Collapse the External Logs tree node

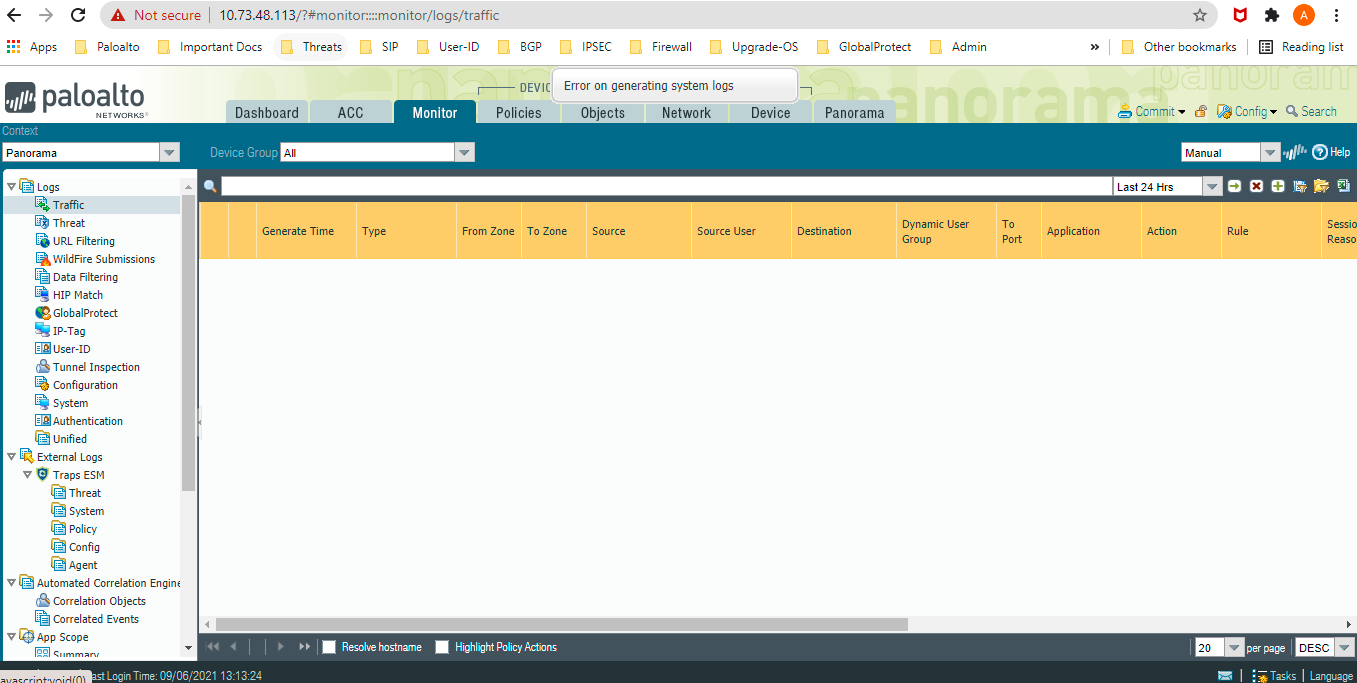coord(11,456)
